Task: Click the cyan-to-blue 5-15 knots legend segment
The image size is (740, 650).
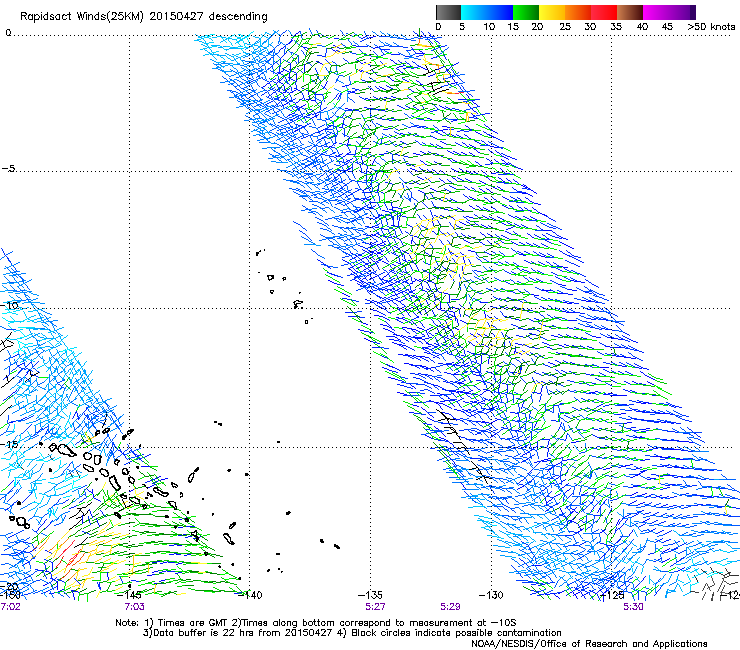Action: 487,12
